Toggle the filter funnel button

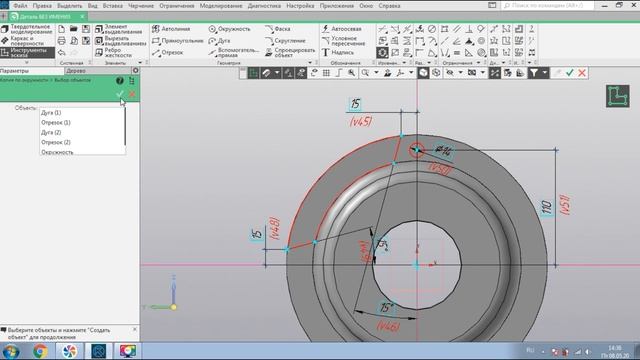[x=533, y=73]
